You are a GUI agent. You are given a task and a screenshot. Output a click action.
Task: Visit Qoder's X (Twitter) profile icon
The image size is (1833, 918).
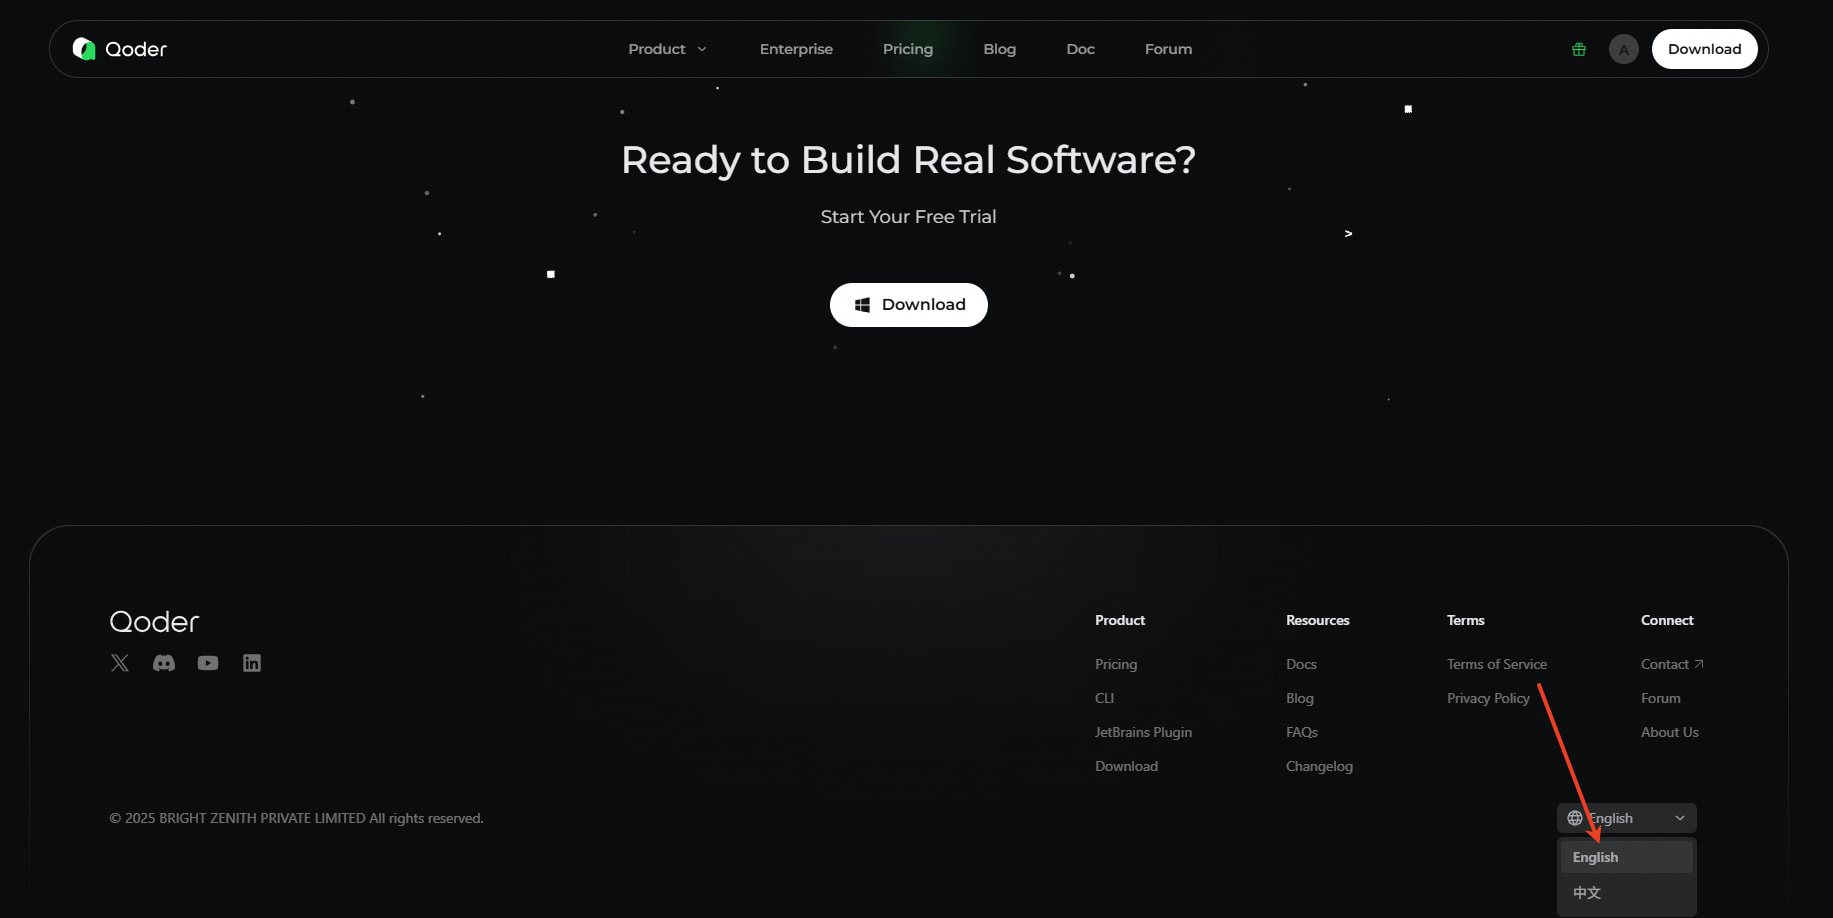click(x=120, y=663)
